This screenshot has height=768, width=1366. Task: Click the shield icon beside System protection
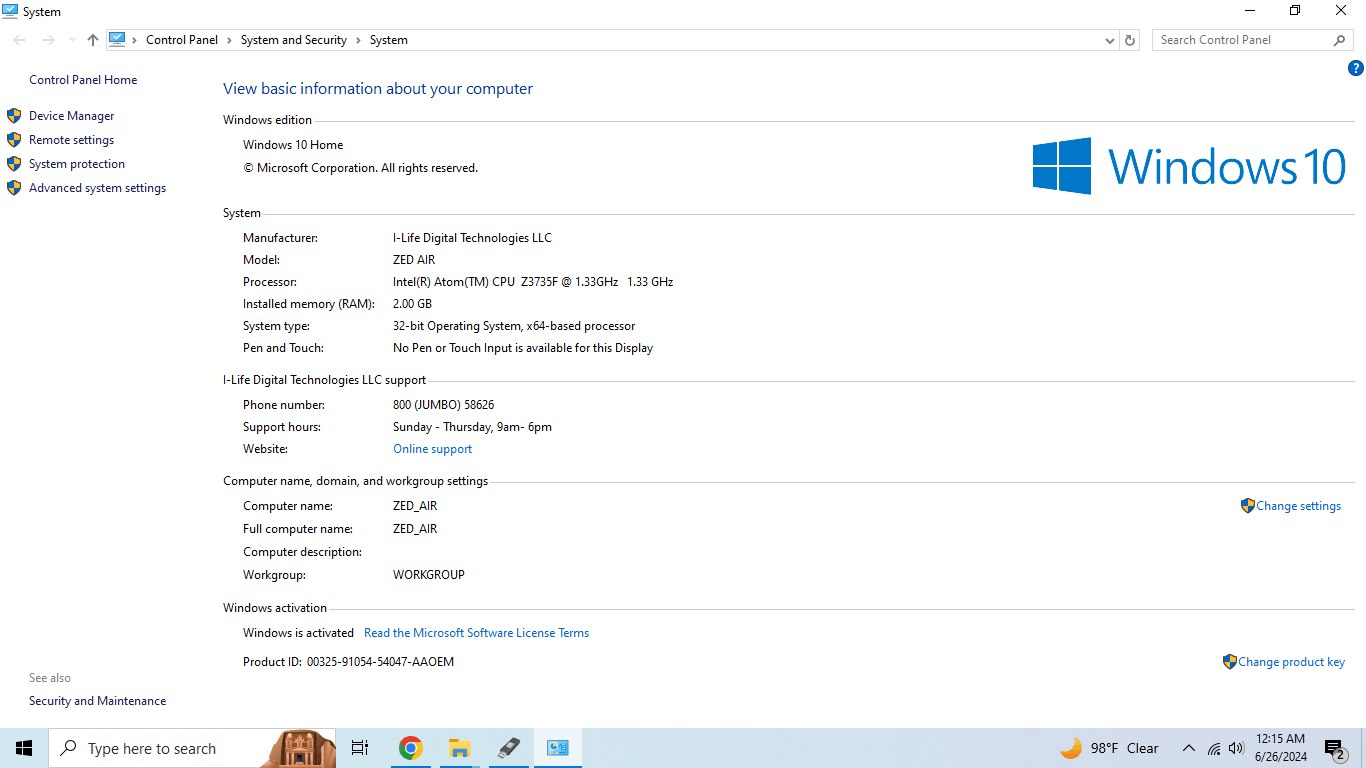[x=14, y=164]
